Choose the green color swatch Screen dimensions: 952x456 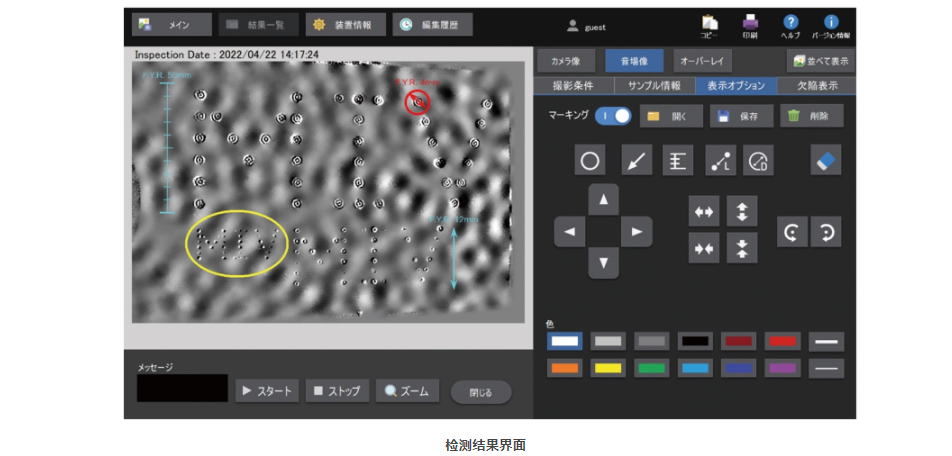652,368
